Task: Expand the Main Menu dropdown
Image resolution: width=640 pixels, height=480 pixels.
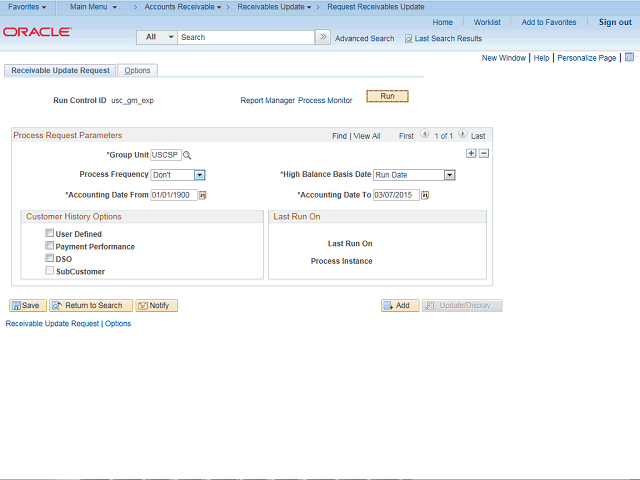Action: coord(93,7)
